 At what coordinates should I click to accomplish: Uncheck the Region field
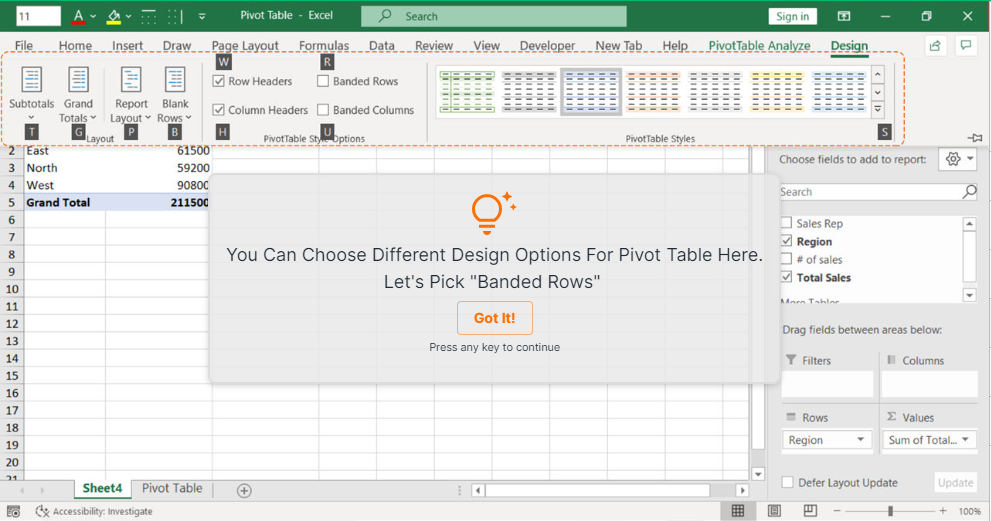click(x=787, y=241)
